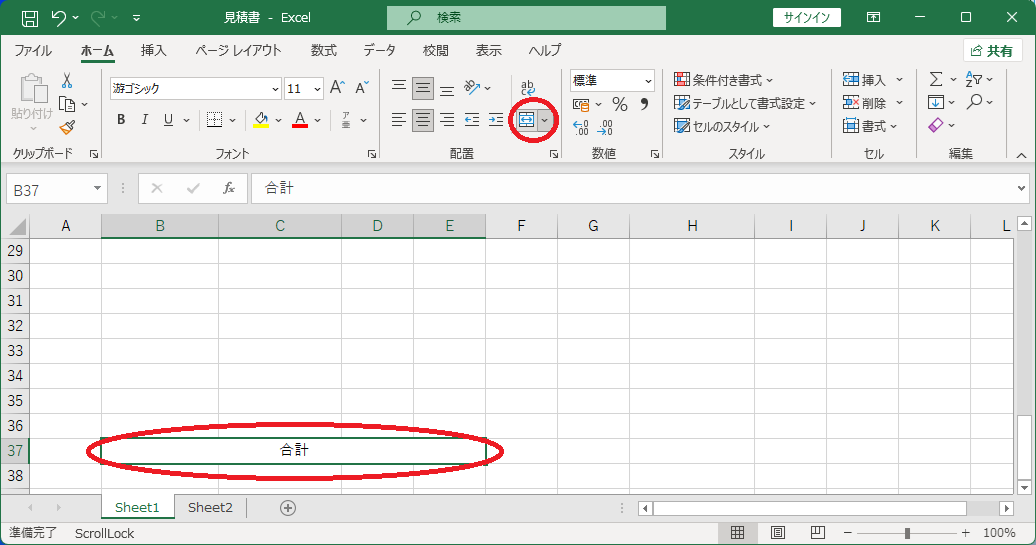Undo the last action
This screenshot has height=545, width=1036.
click(59, 18)
